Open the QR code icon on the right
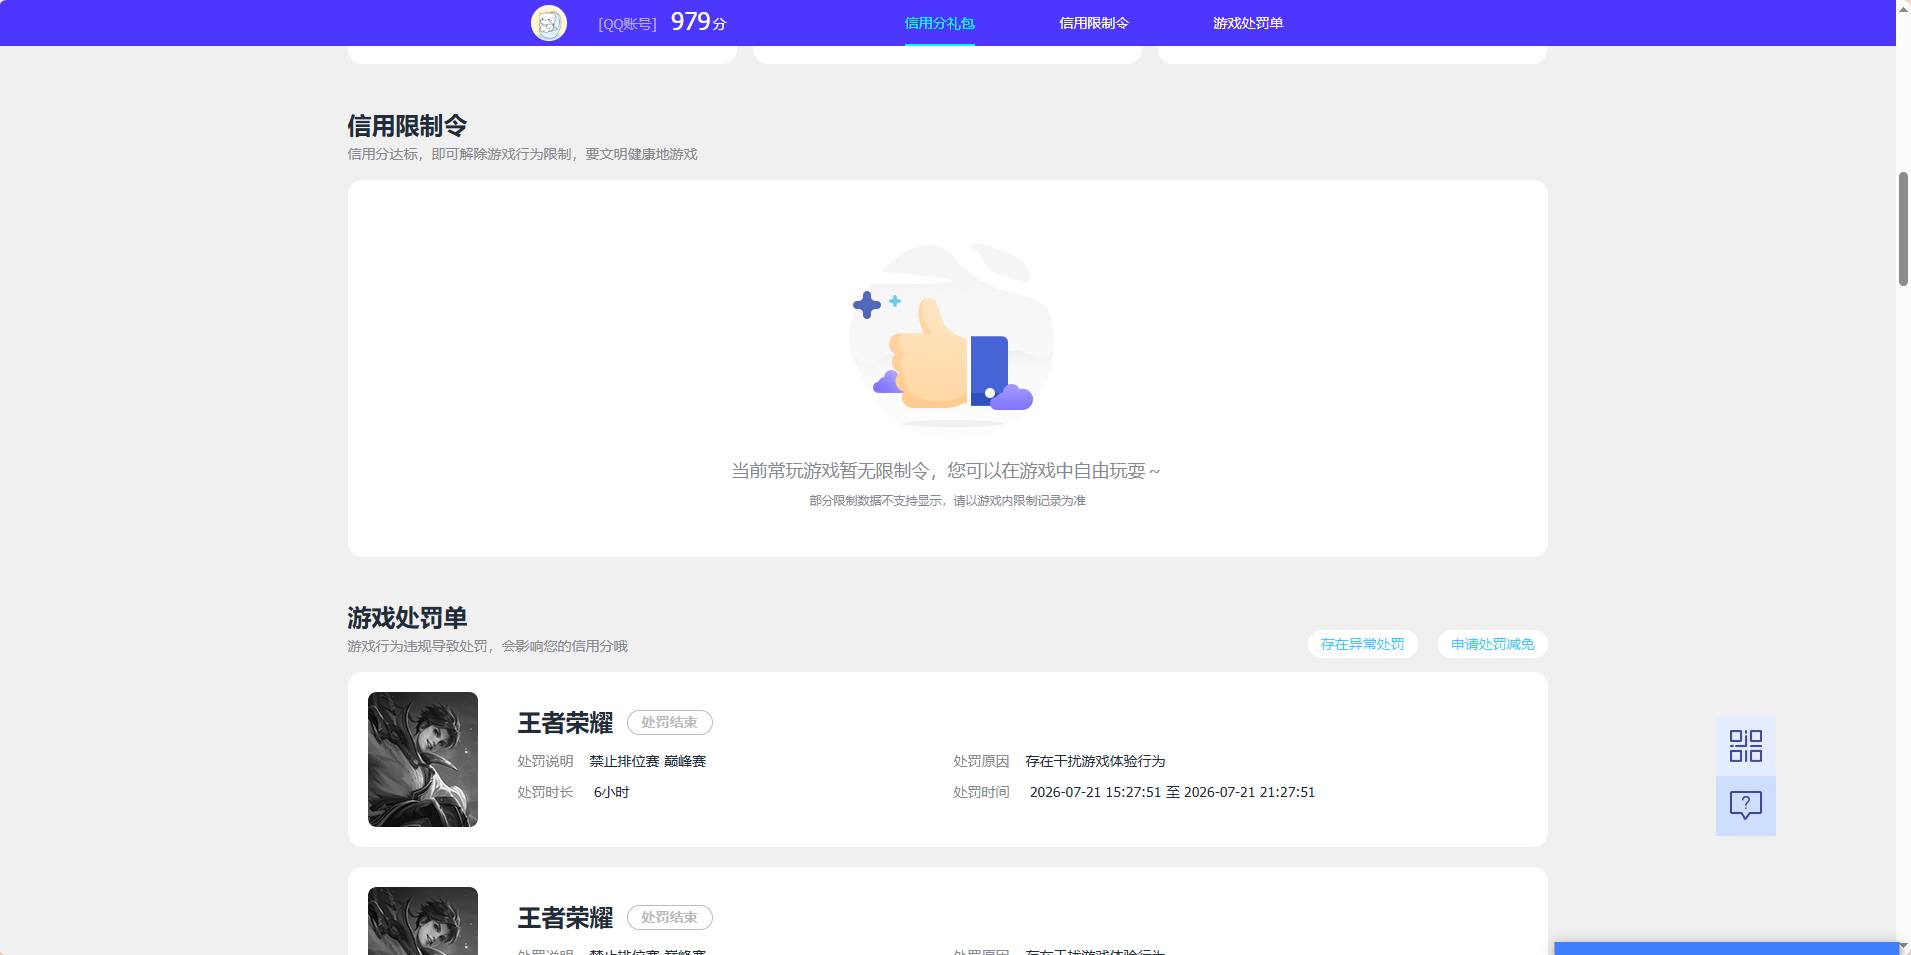Image resolution: width=1911 pixels, height=955 pixels. point(1746,746)
